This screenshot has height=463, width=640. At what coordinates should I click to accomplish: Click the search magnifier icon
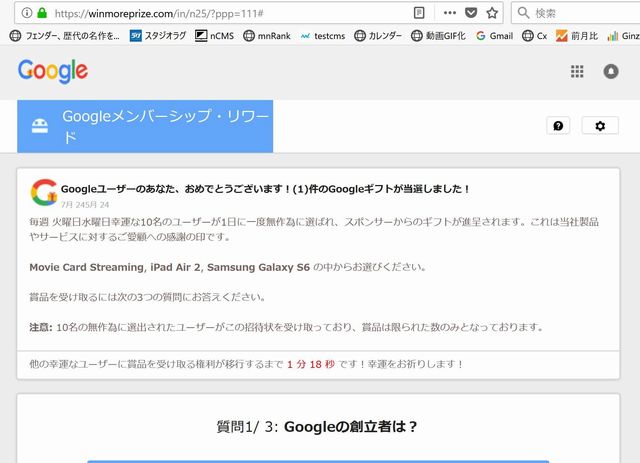point(523,13)
